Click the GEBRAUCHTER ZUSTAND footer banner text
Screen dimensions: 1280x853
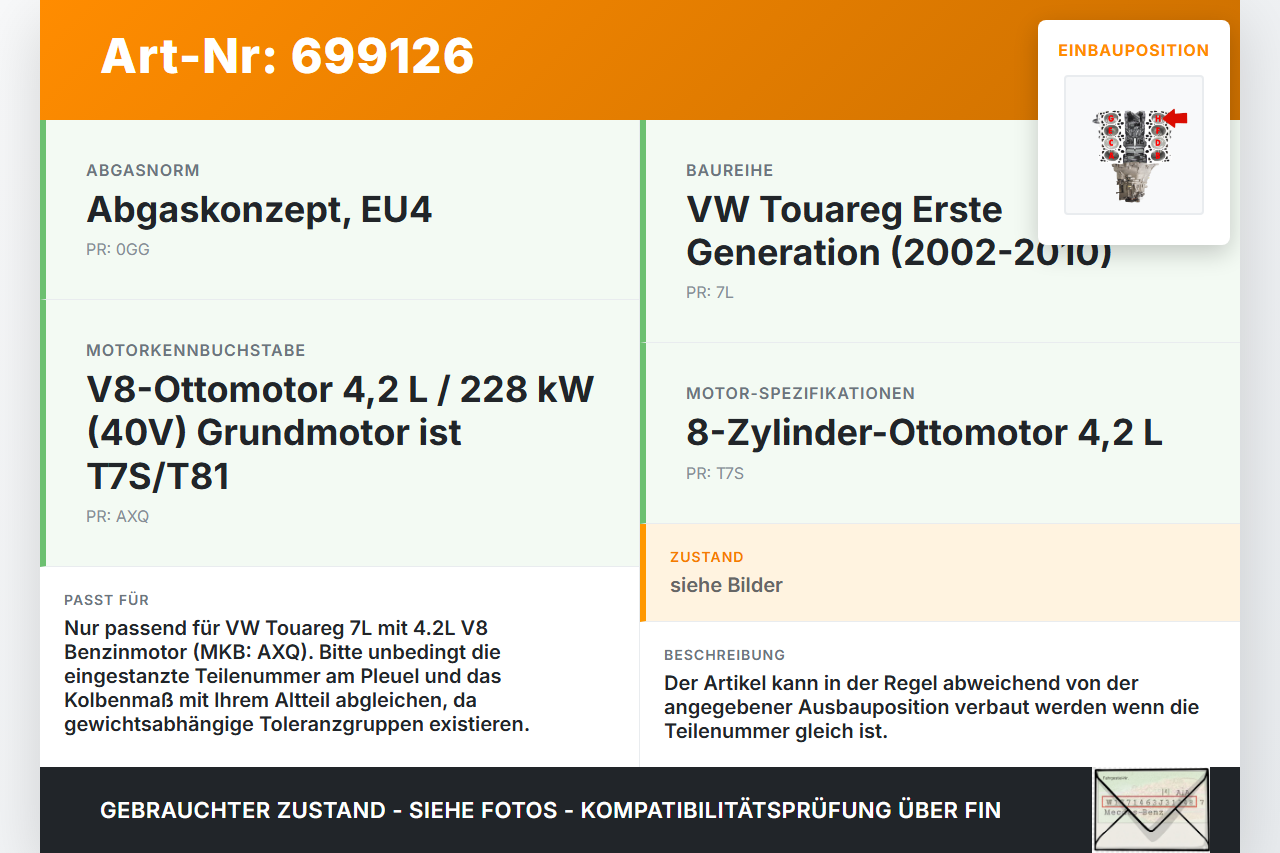click(550, 810)
